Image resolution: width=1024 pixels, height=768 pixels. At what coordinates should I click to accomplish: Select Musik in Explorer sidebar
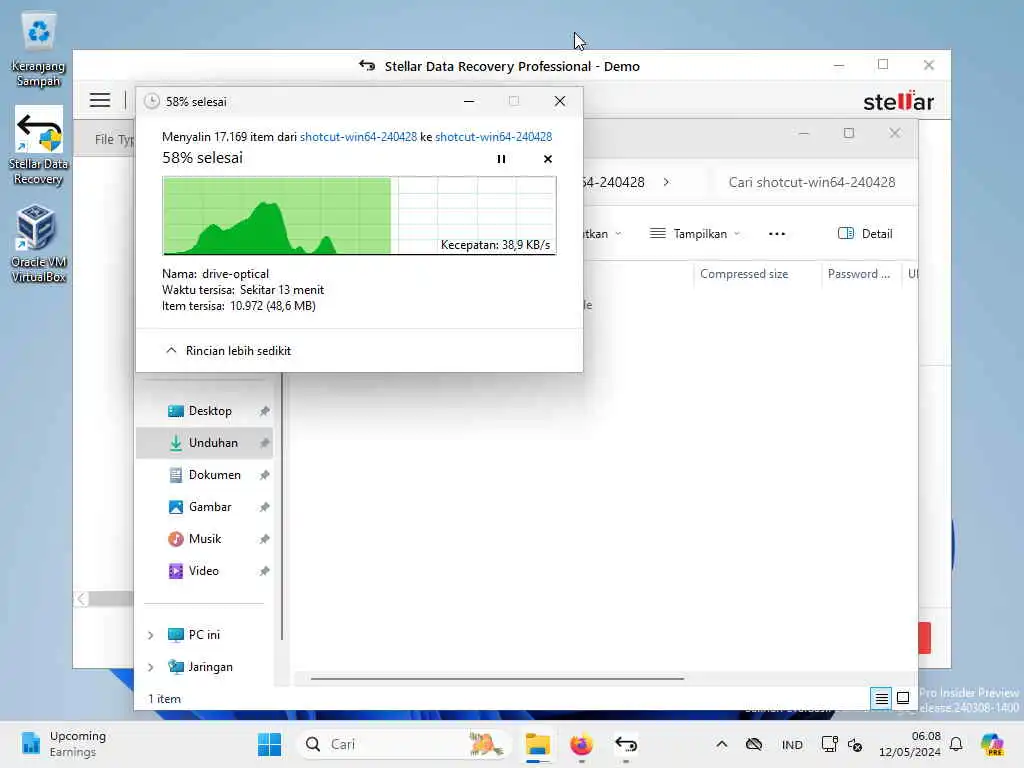[x=204, y=539]
